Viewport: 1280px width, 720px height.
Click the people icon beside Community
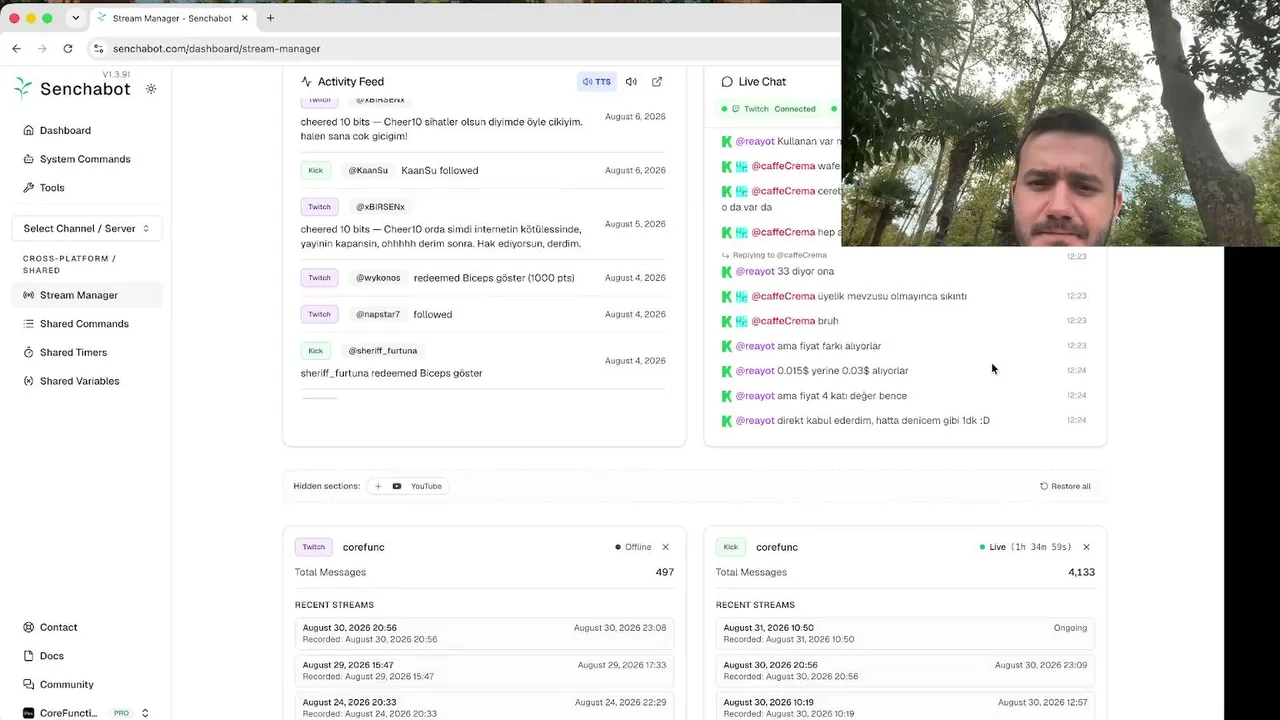coord(29,685)
